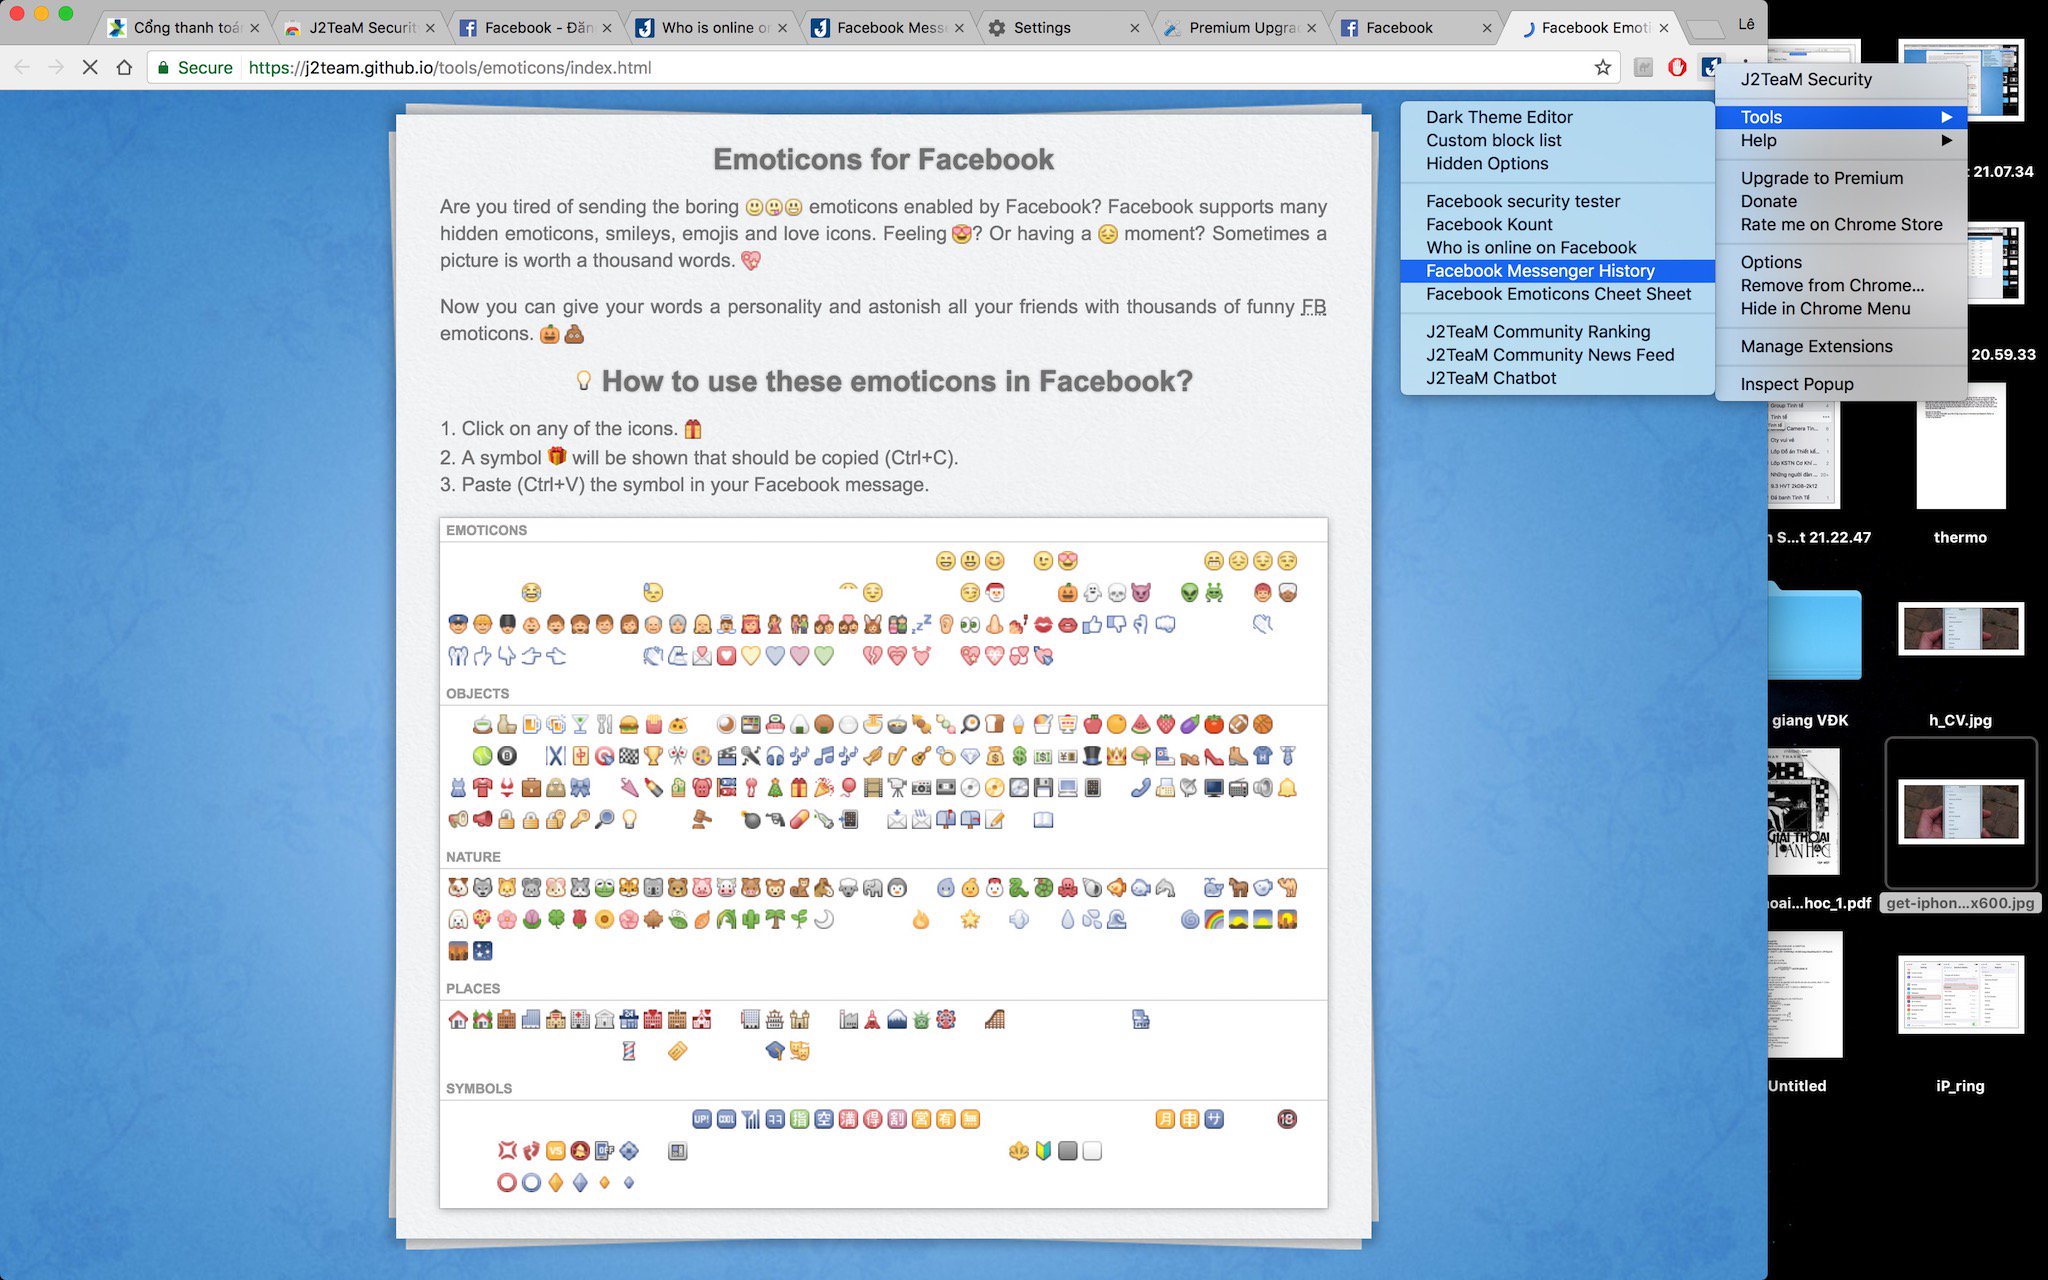Click Upgrade to Premium option
The height and width of the screenshot is (1280, 2048).
[1821, 178]
